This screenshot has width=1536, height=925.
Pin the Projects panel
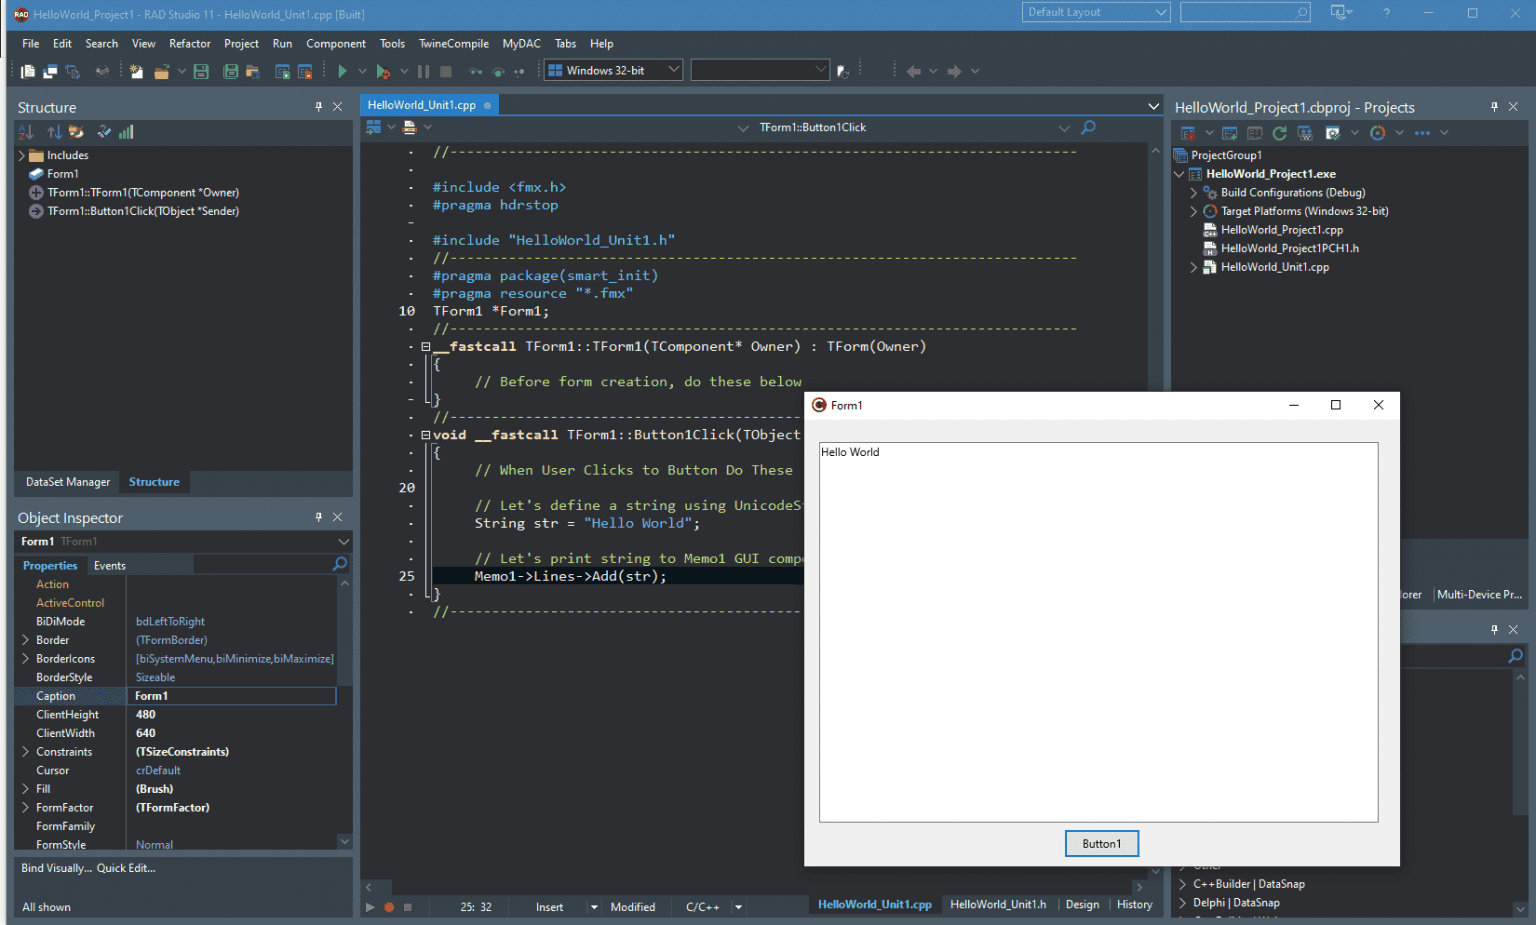click(x=1495, y=107)
